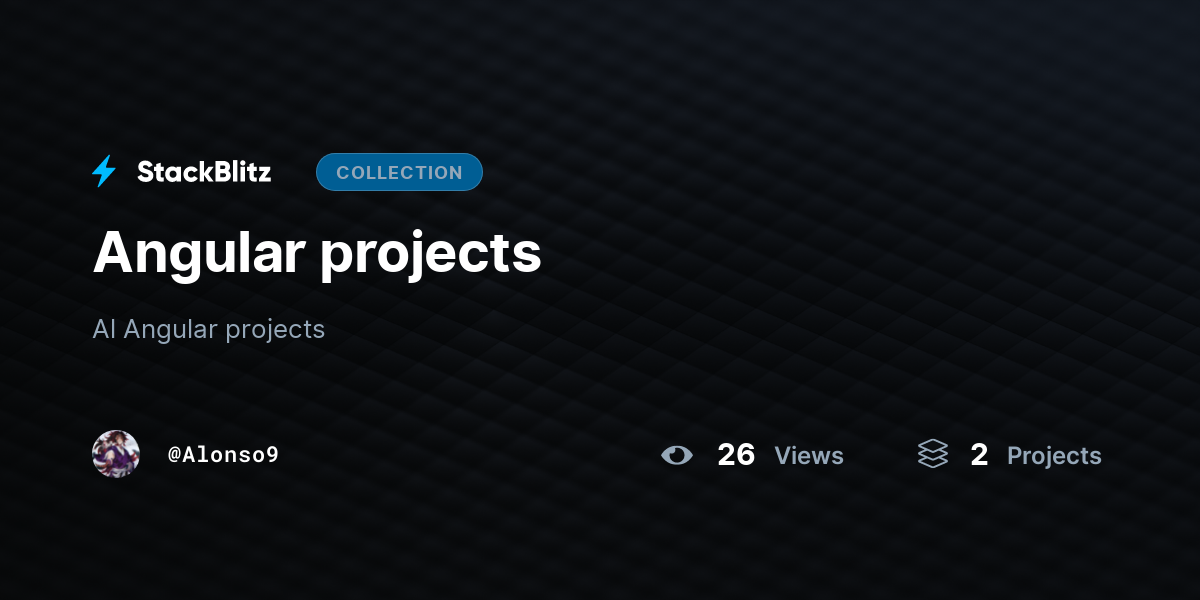Click the 26 views count number
This screenshot has width=1200, height=600.
coord(736,455)
